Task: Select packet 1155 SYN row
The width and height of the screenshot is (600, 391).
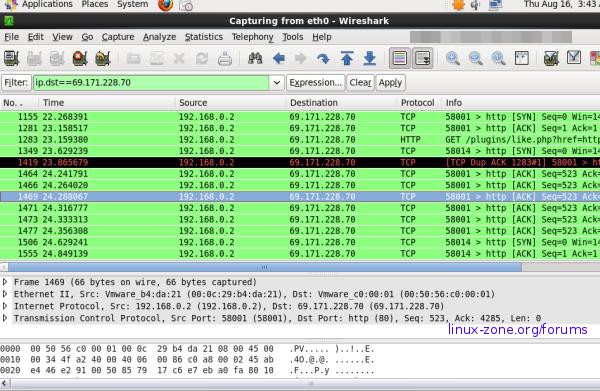Action: tap(300, 116)
